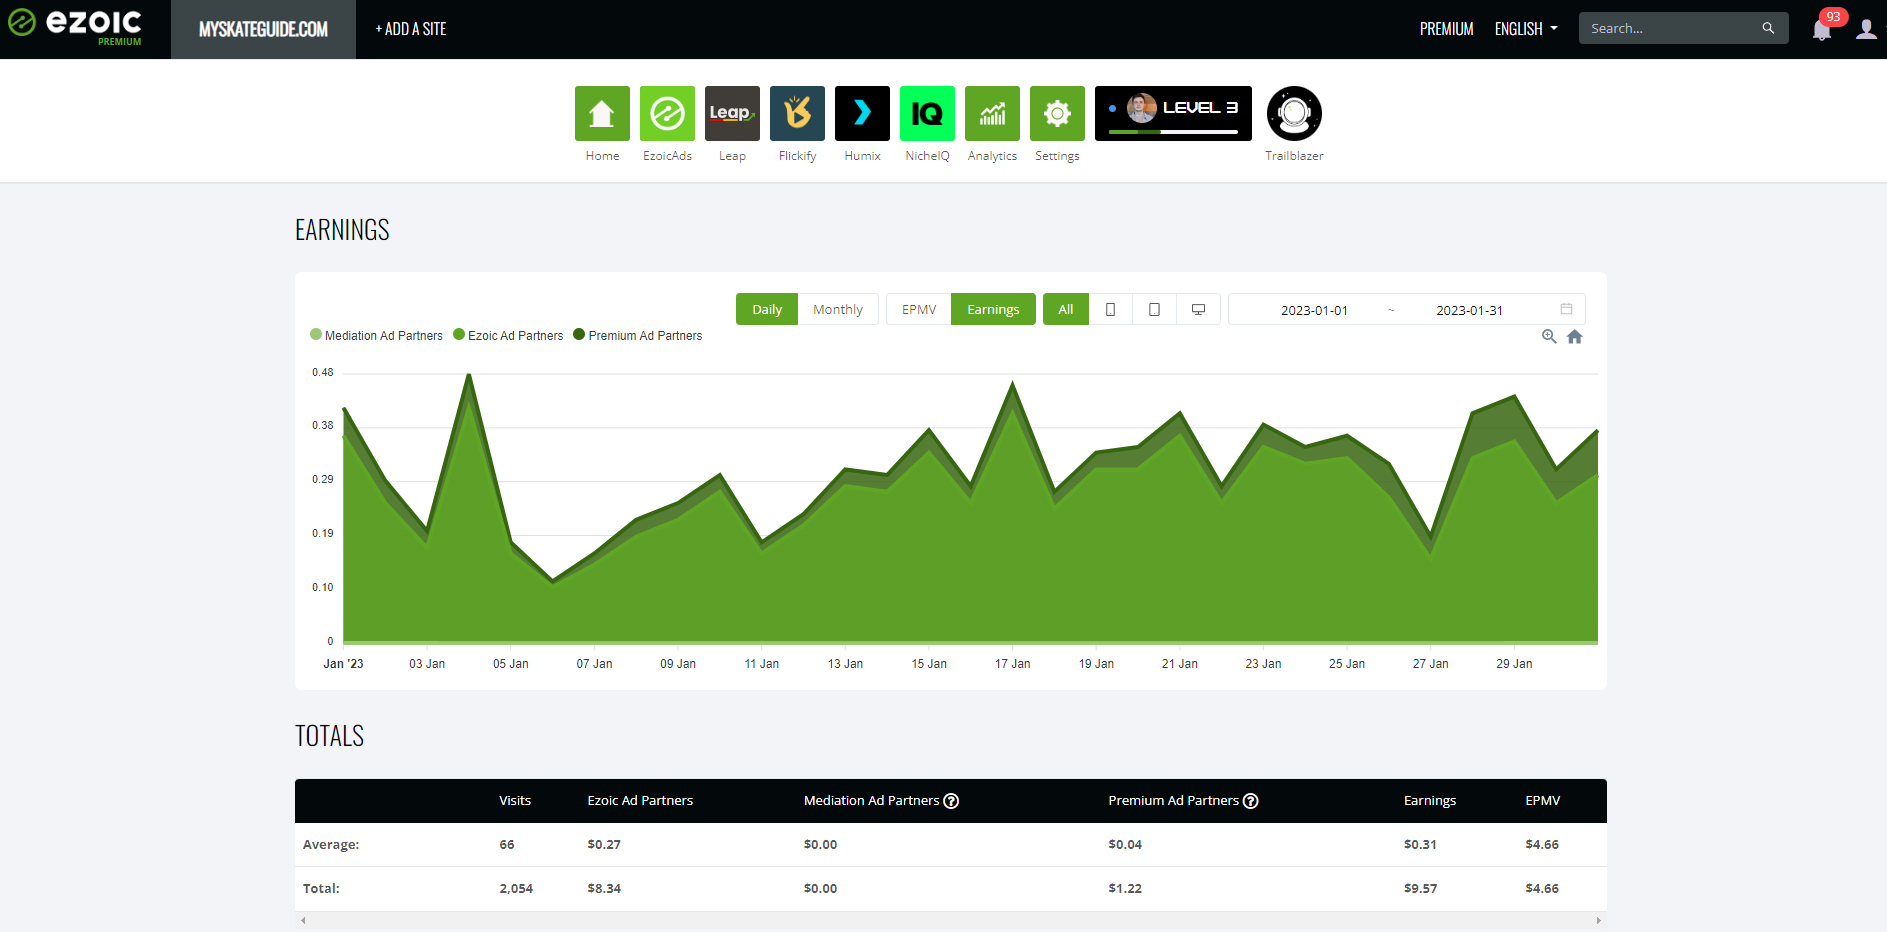
Task: Click the end date 2023-01-31 field
Action: coord(1469,310)
